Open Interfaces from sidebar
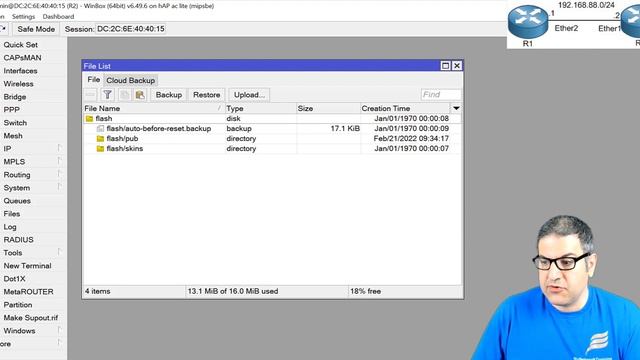 [20, 71]
